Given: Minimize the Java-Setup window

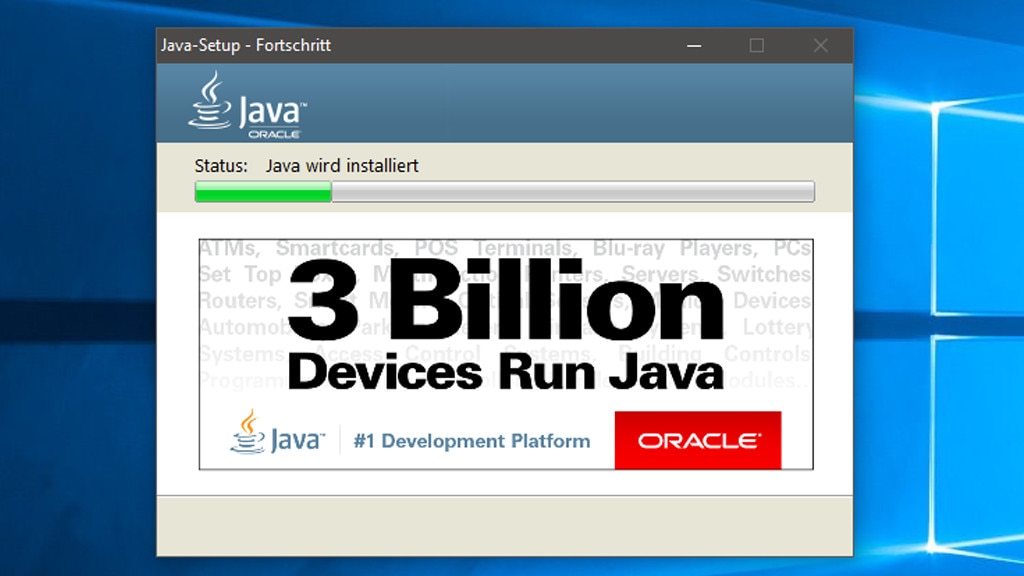Looking at the screenshot, I should point(692,46).
